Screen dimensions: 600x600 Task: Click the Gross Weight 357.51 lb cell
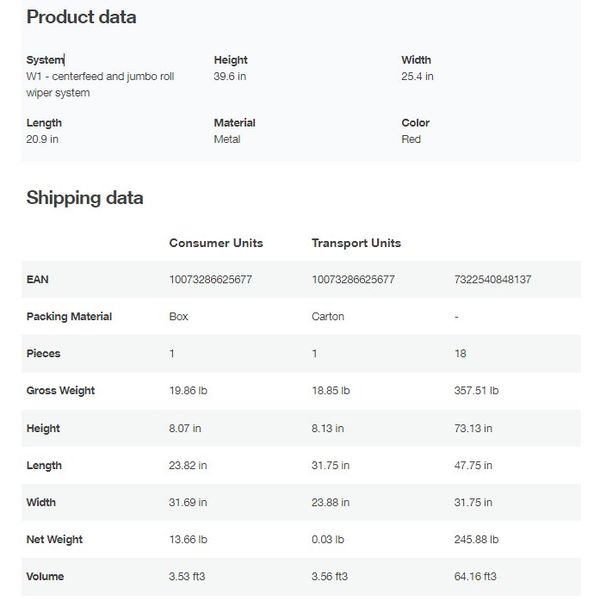(x=476, y=390)
